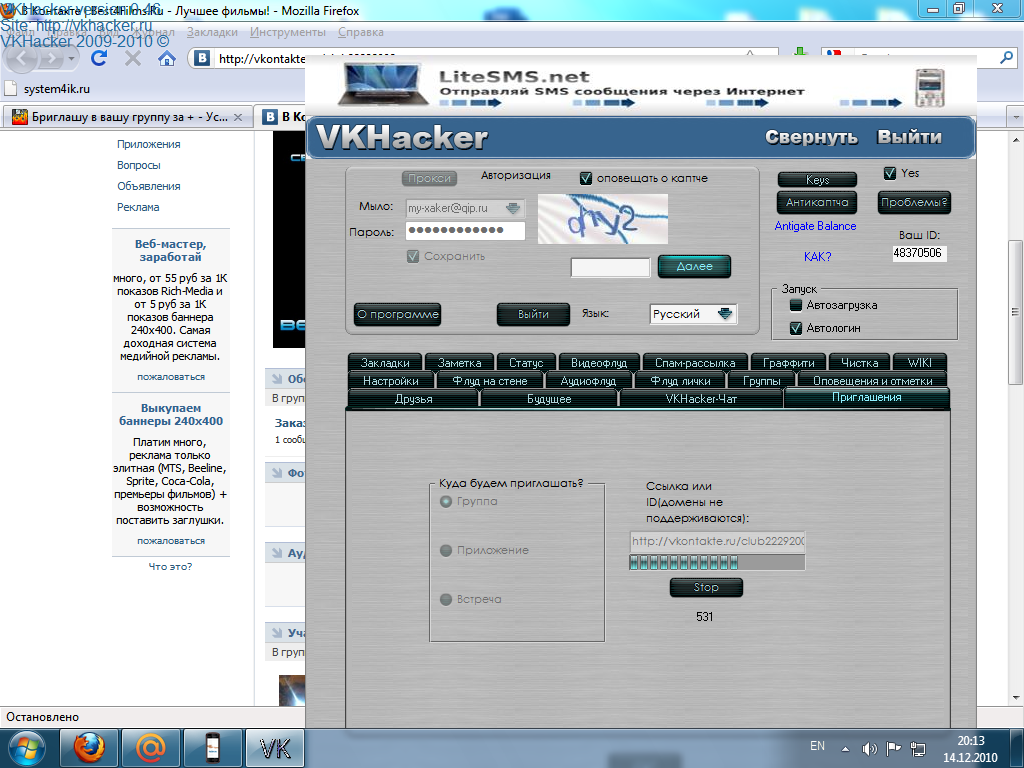Show hidden tray icons arrow

tap(845, 749)
